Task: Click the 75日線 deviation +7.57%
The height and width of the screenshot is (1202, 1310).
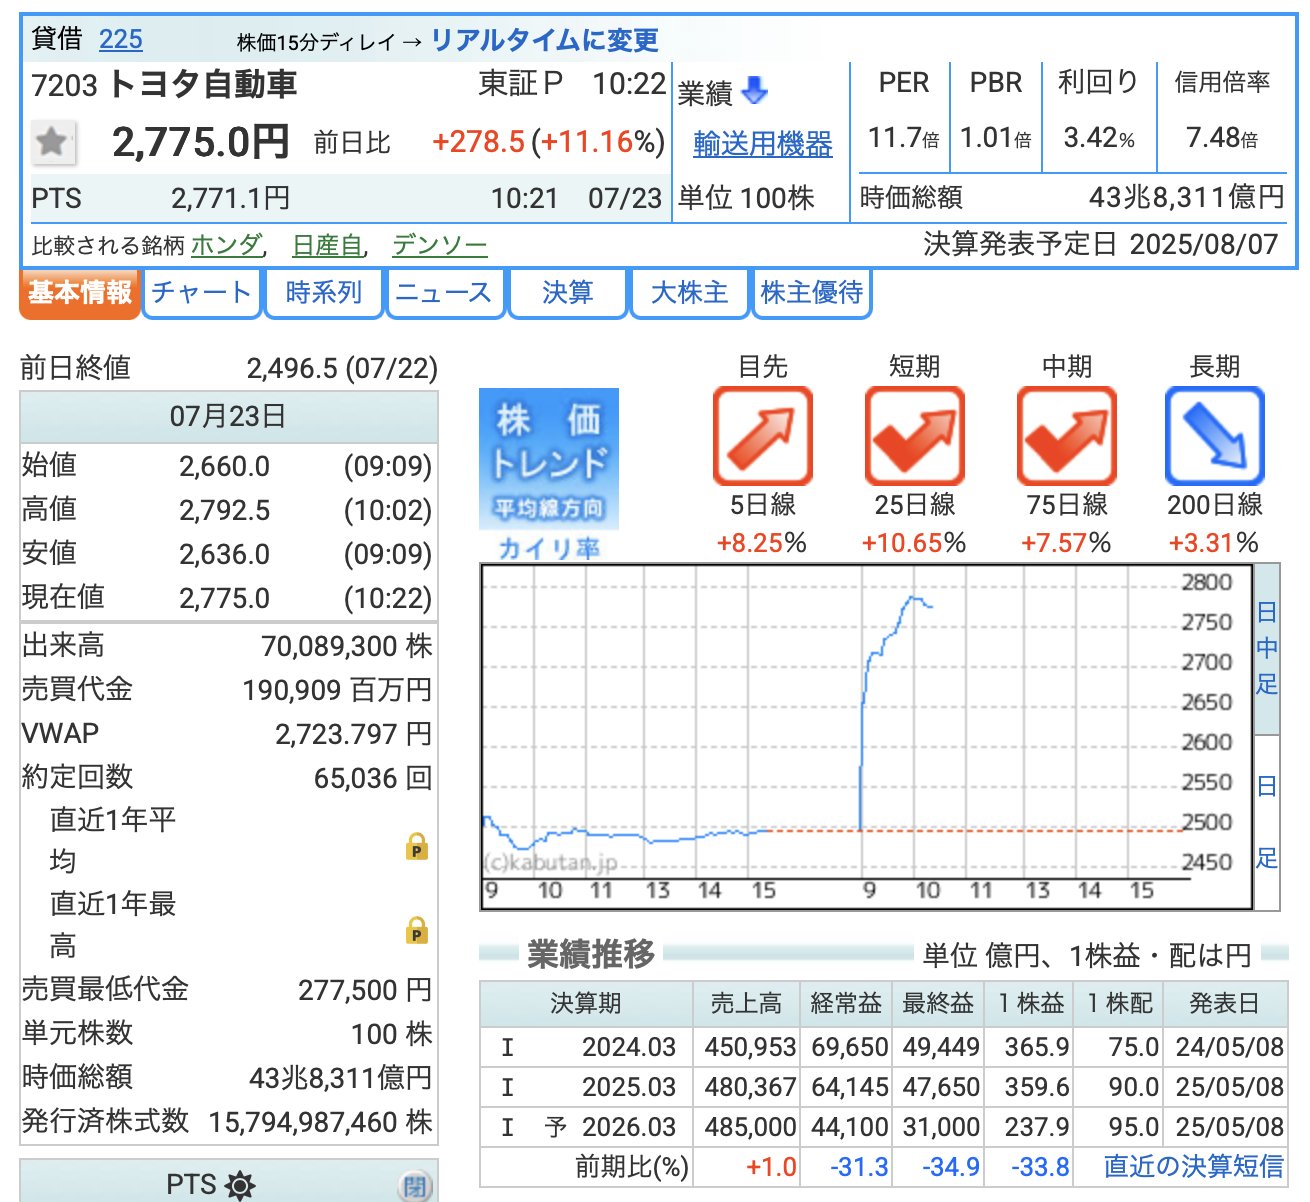Action: 1066,543
